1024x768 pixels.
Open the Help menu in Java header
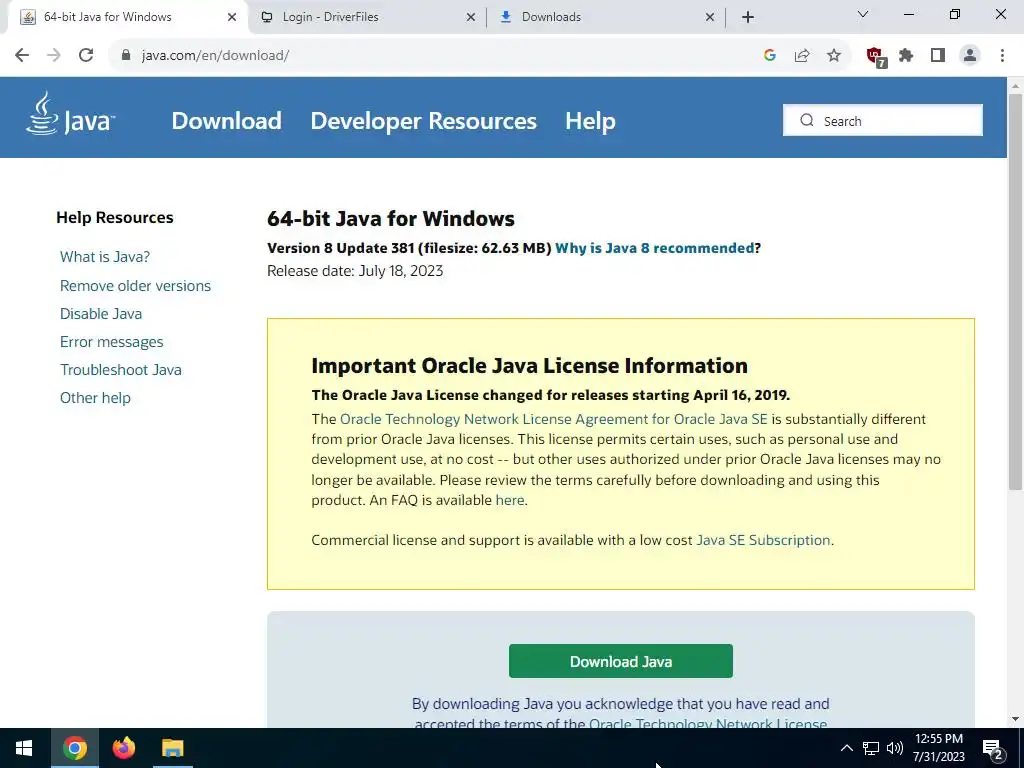click(x=590, y=121)
